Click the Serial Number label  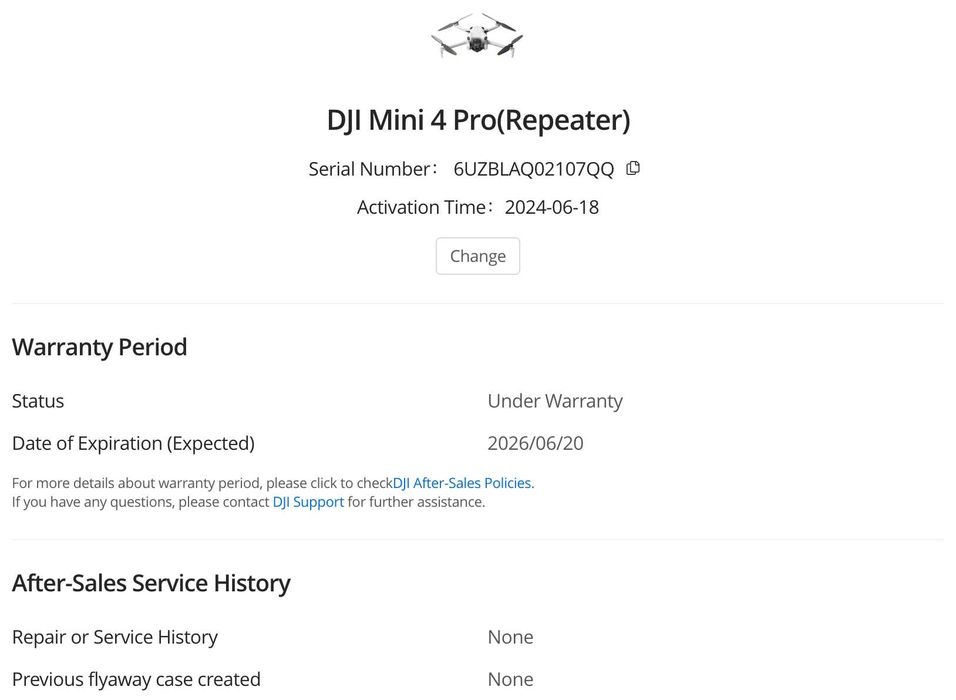point(371,169)
